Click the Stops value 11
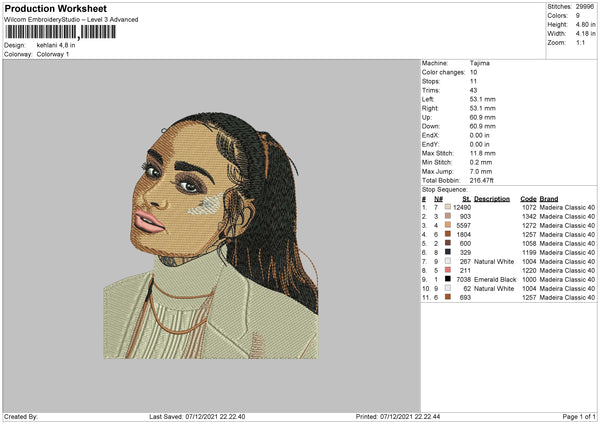The image size is (600, 424). [473, 81]
